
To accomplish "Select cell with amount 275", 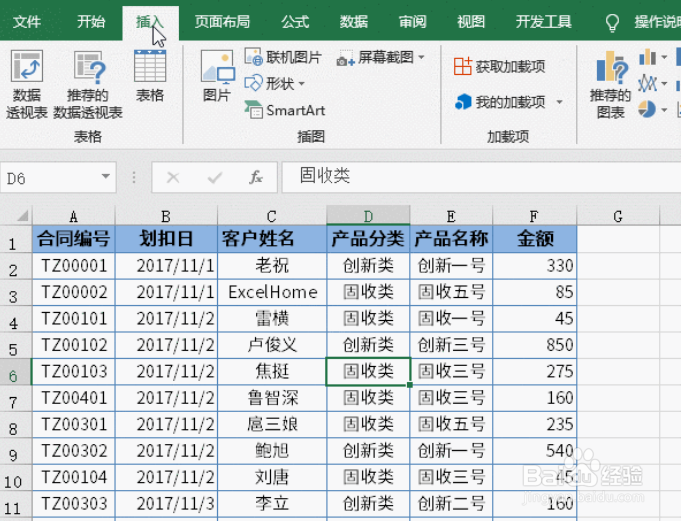I will tap(535, 372).
